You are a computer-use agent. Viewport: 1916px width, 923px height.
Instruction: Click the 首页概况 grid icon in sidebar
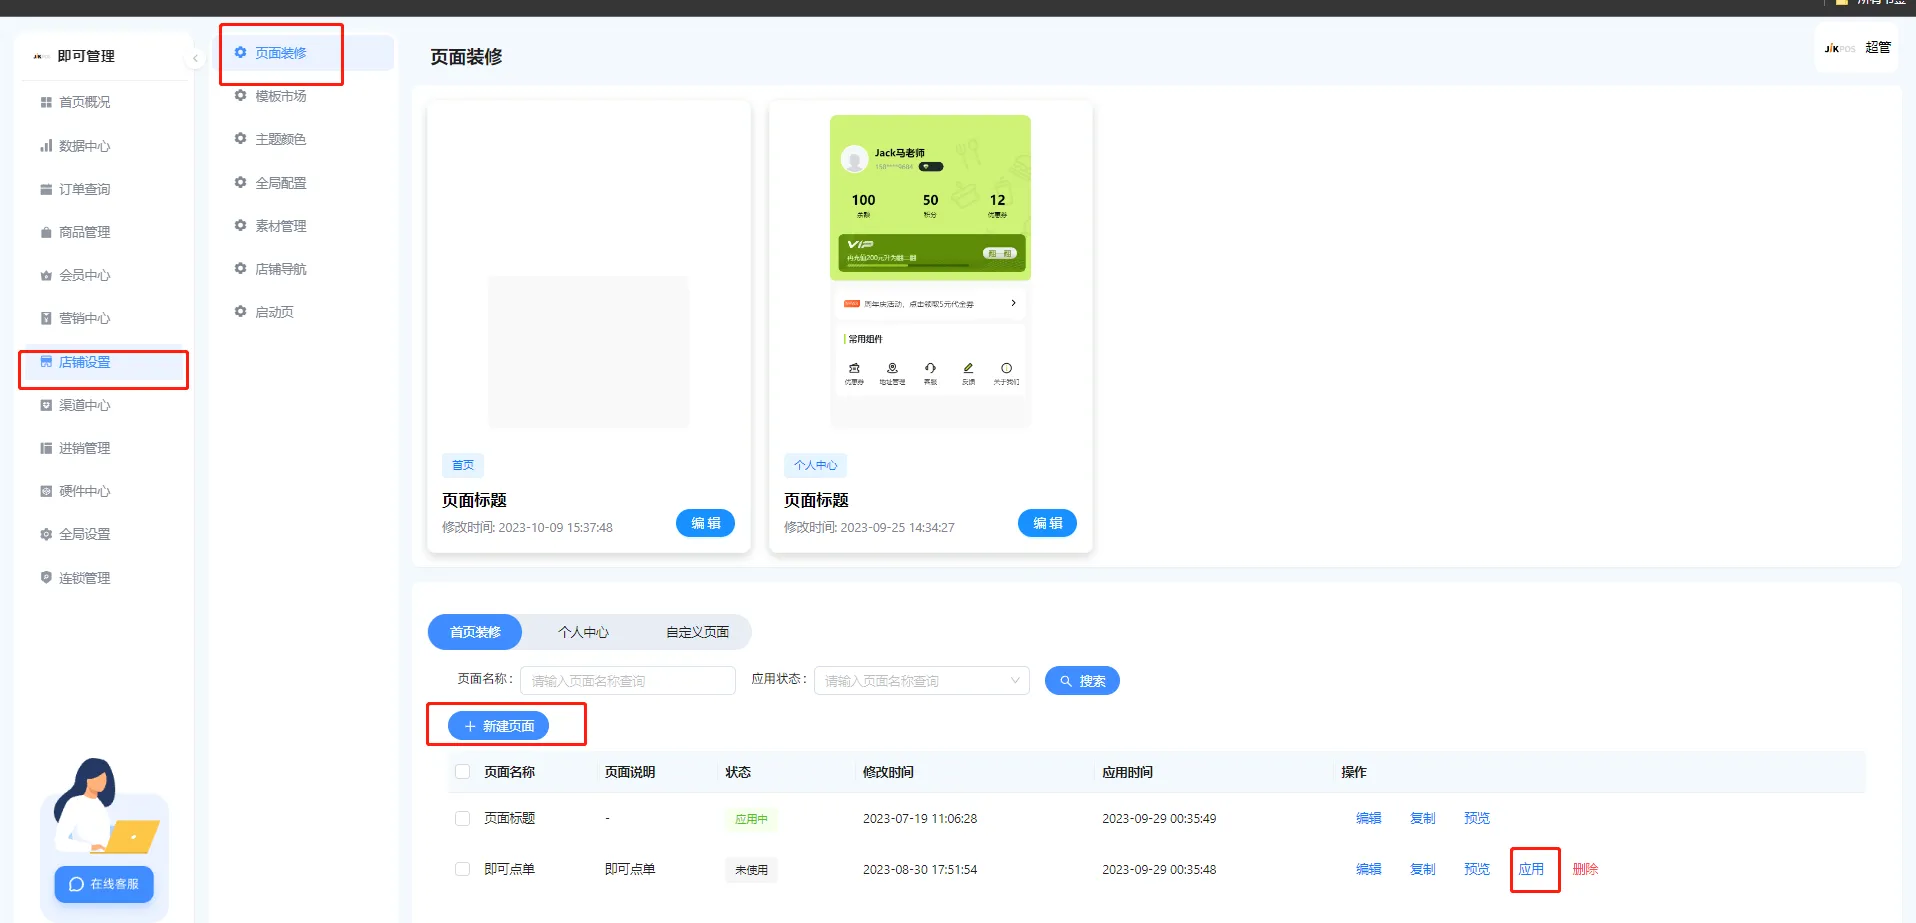[46, 103]
